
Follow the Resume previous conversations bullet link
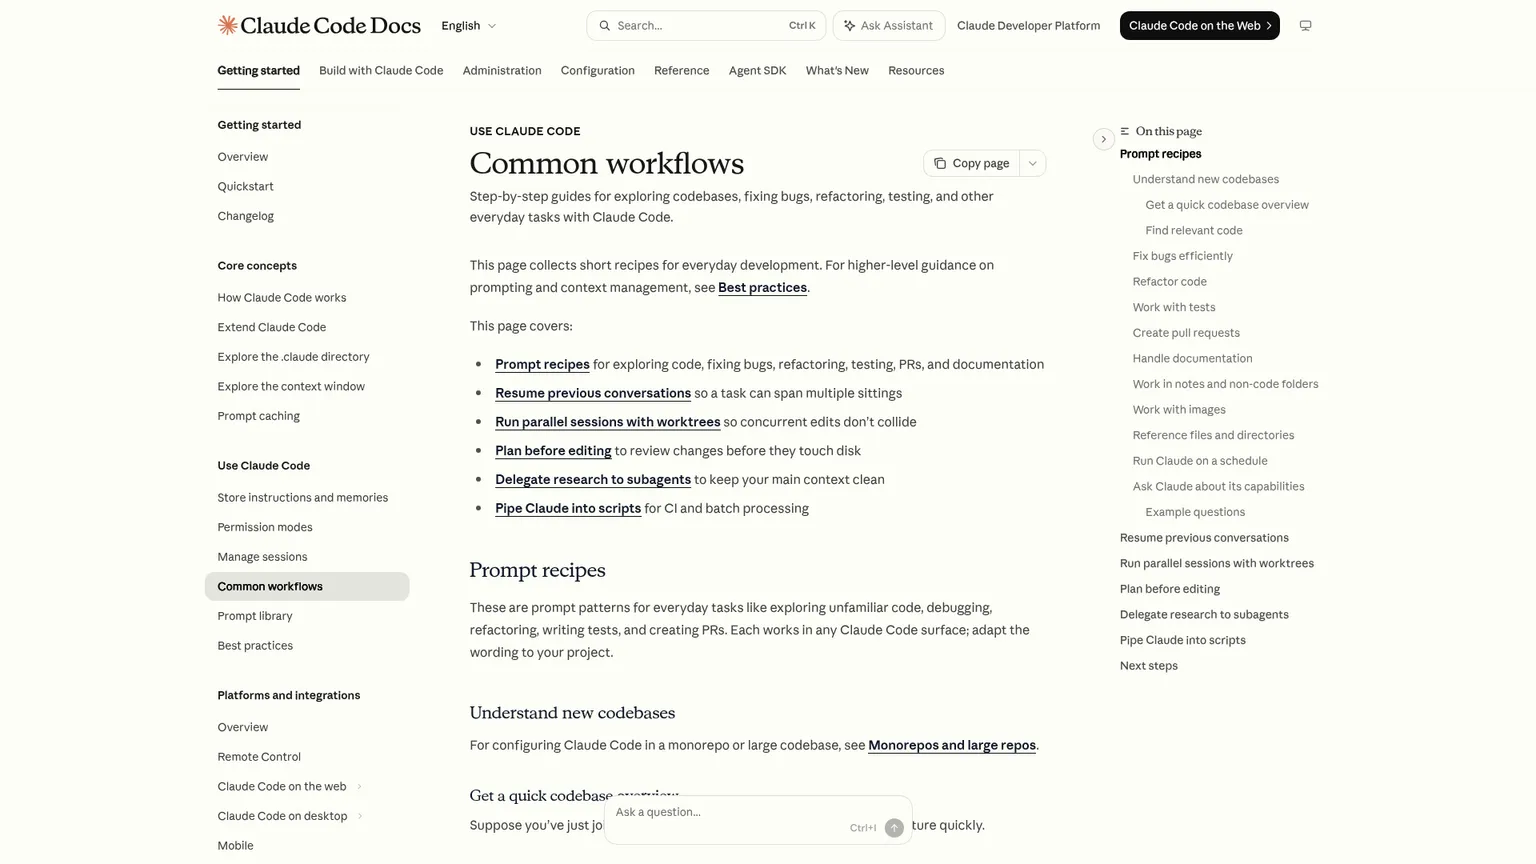tap(593, 394)
